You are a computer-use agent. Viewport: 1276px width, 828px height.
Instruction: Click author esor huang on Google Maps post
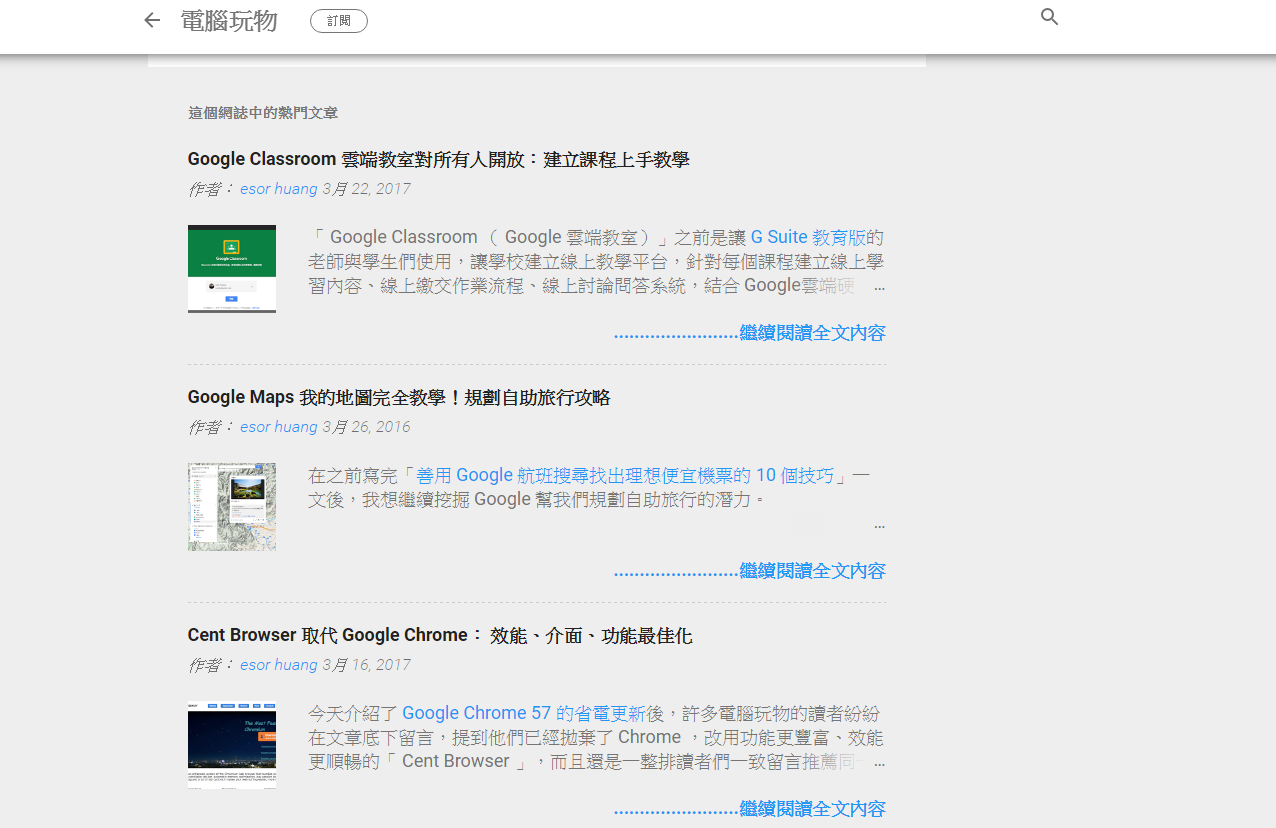click(x=279, y=427)
